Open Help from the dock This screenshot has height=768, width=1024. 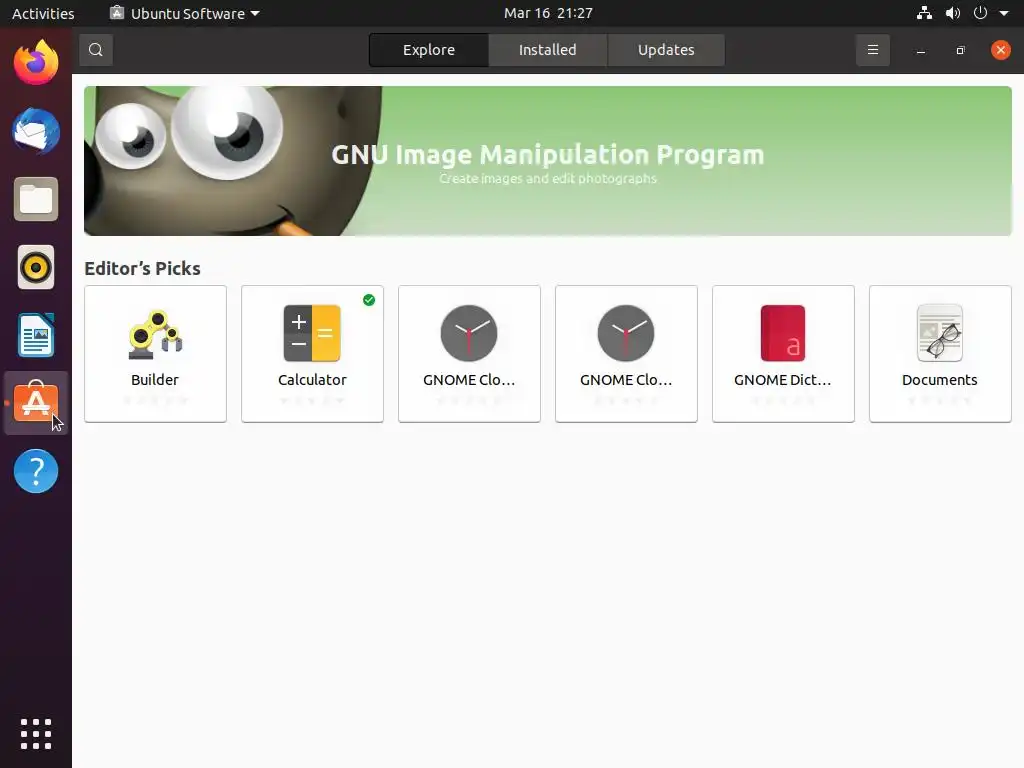(x=36, y=471)
